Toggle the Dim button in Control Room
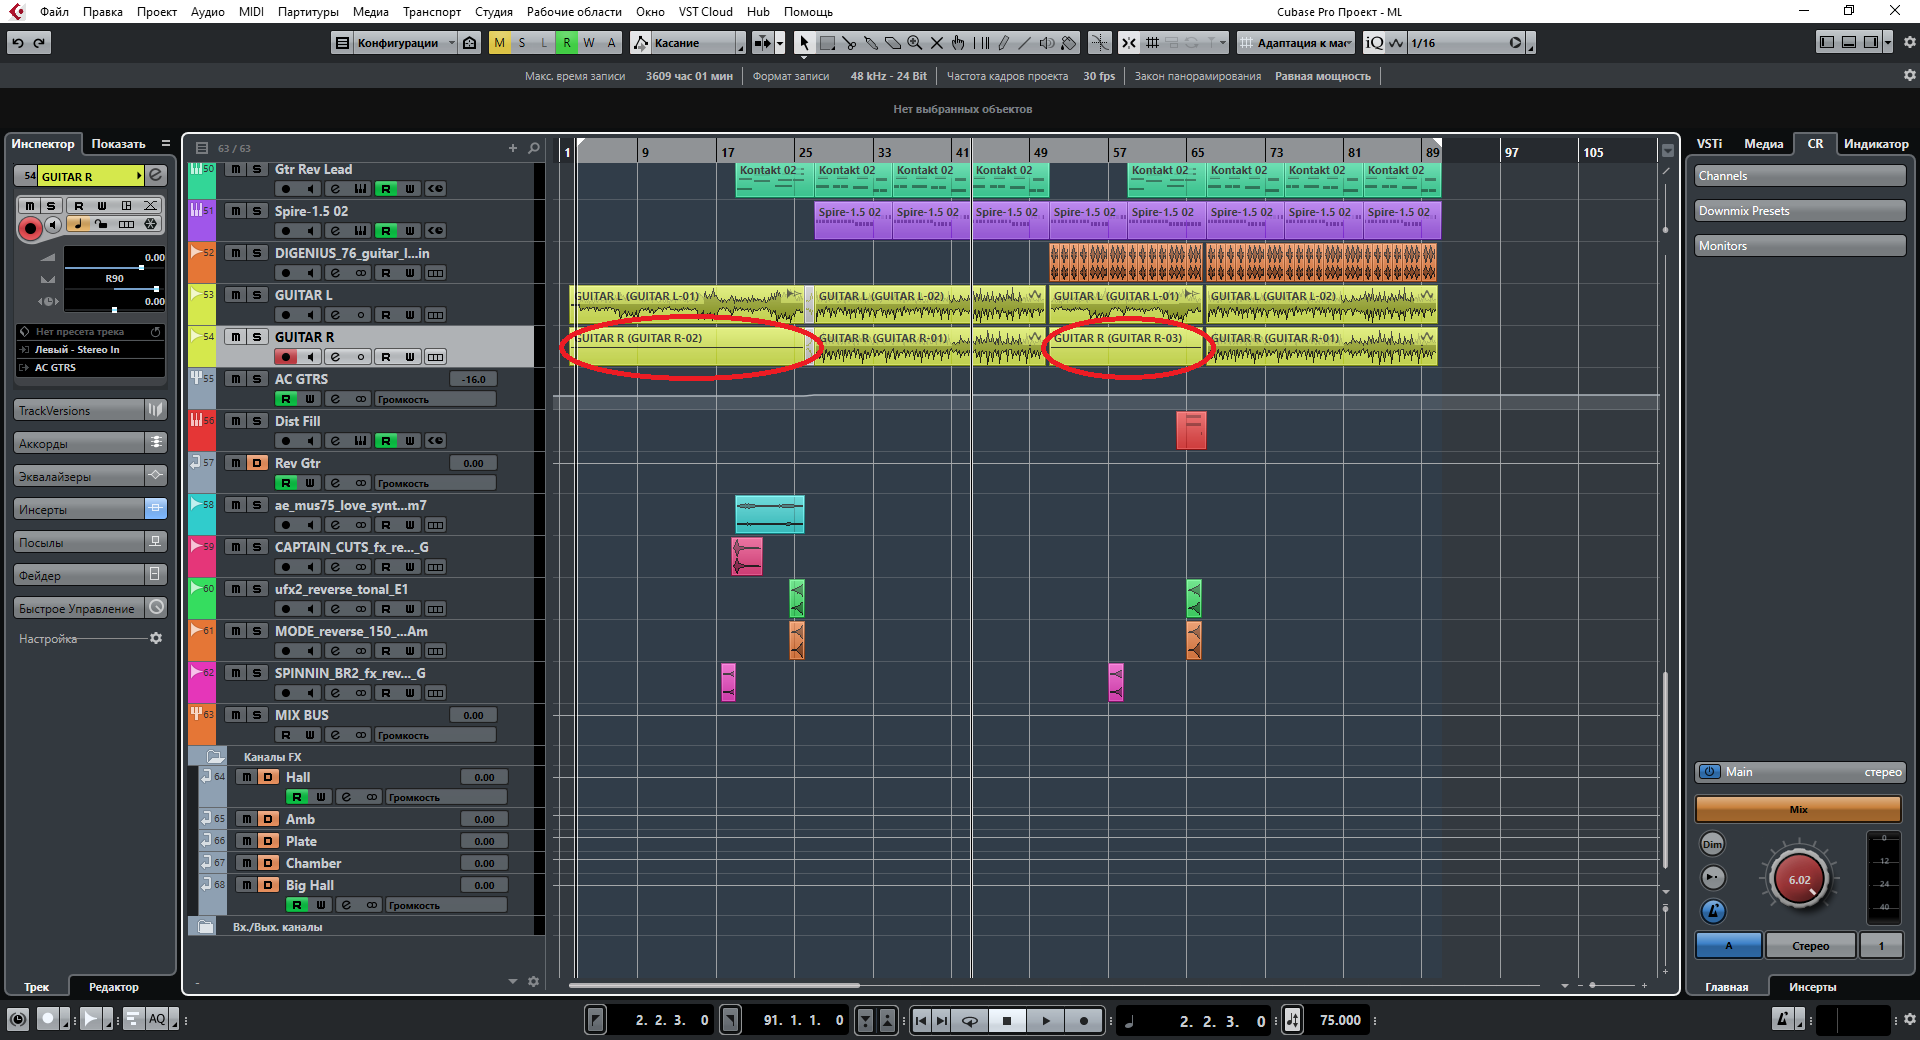The height and width of the screenshot is (1040, 1920). tap(1713, 844)
